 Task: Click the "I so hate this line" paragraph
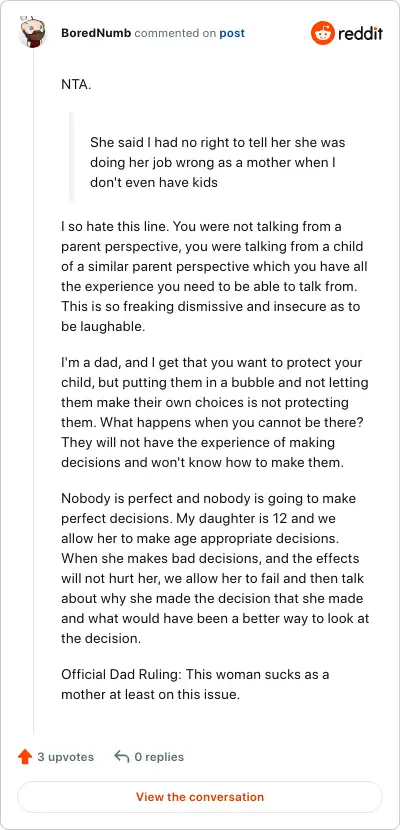coord(214,277)
